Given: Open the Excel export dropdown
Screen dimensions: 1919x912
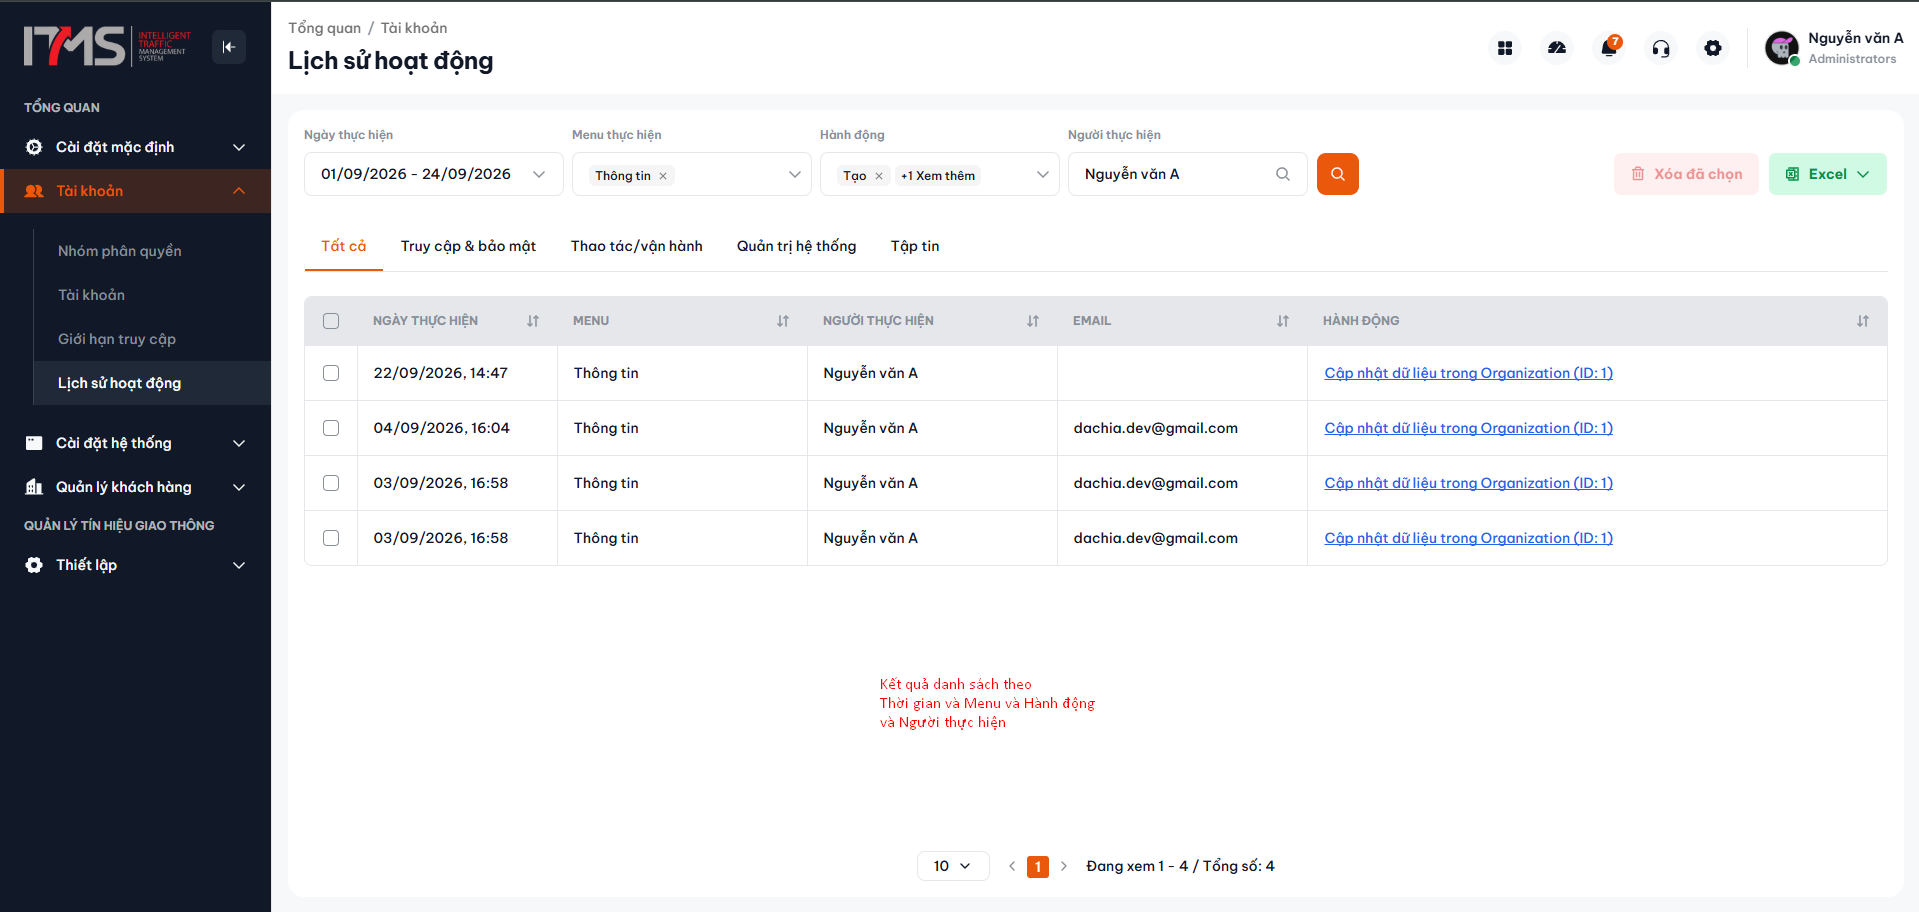Looking at the screenshot, I should [x=1828, y=174].
